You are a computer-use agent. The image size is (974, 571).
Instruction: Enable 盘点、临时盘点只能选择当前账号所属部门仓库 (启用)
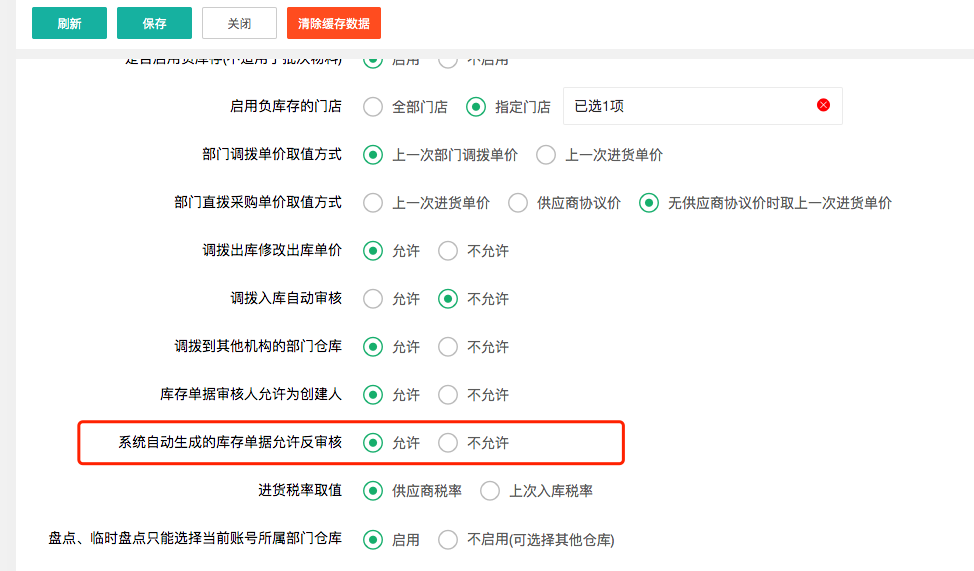[x=373, y=539]
